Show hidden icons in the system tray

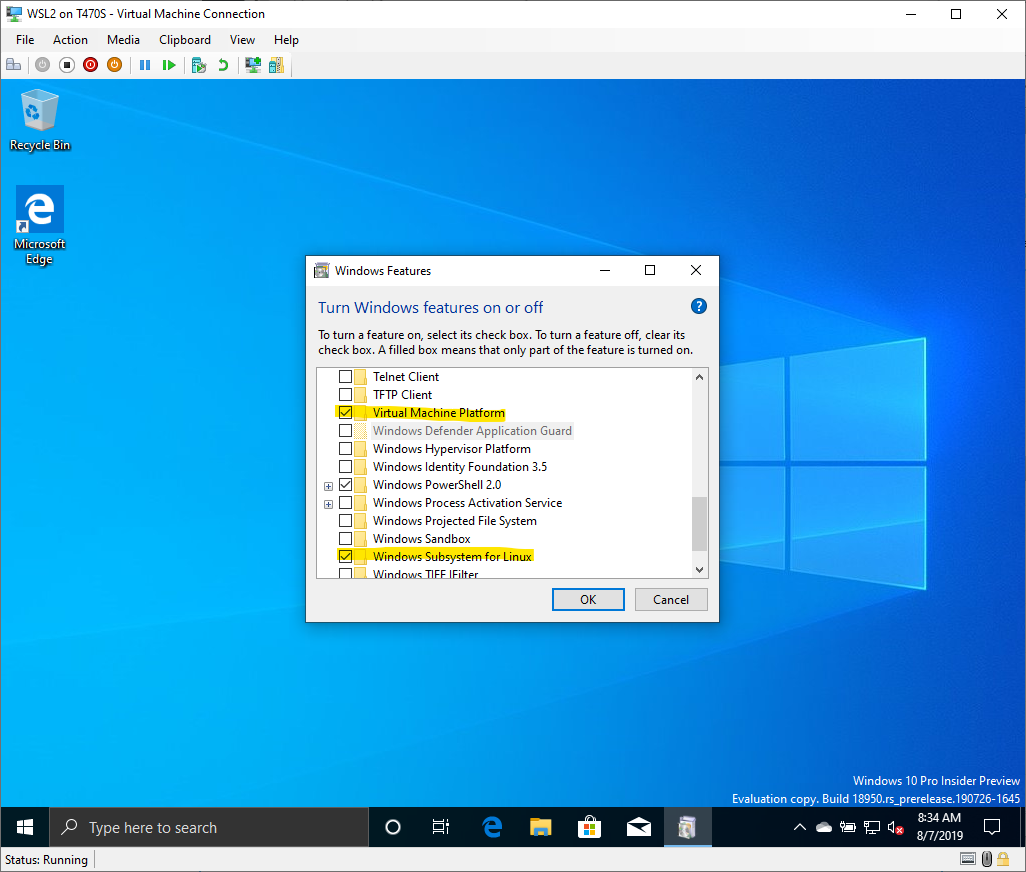tap(799, 828)
